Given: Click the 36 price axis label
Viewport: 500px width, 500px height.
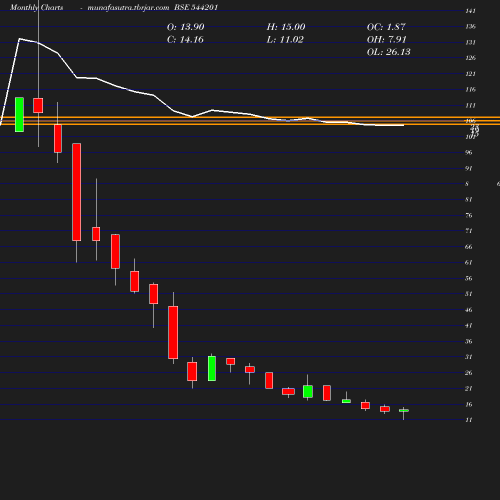Looking at the screenshot, I should [x=469, y=342].
